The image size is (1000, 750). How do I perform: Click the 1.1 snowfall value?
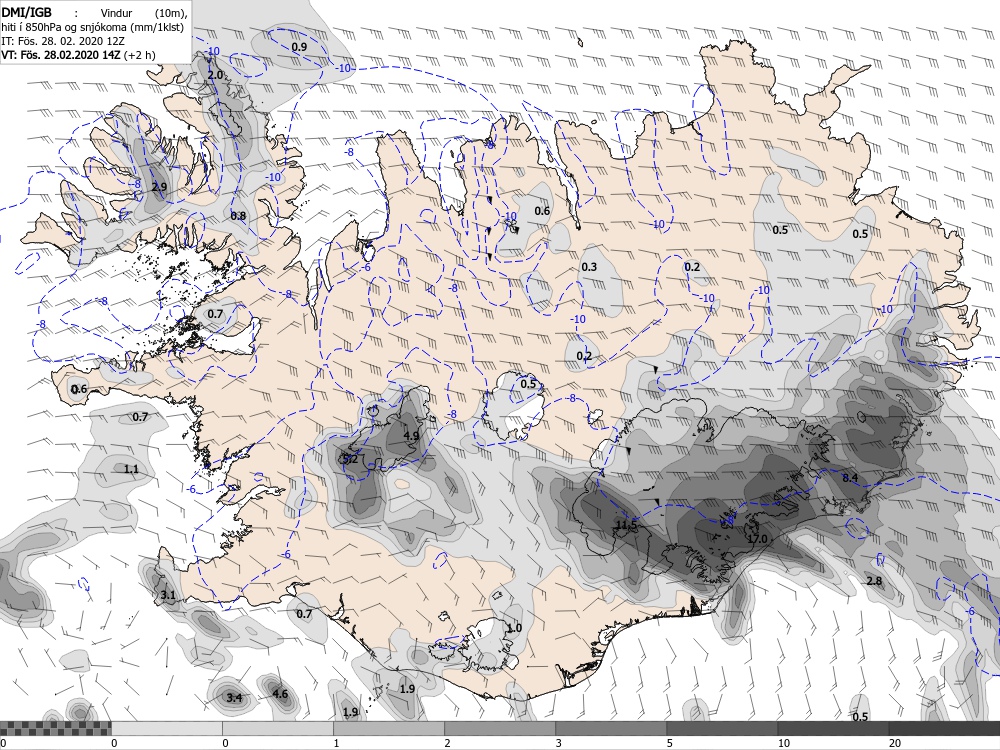(131, 469)
